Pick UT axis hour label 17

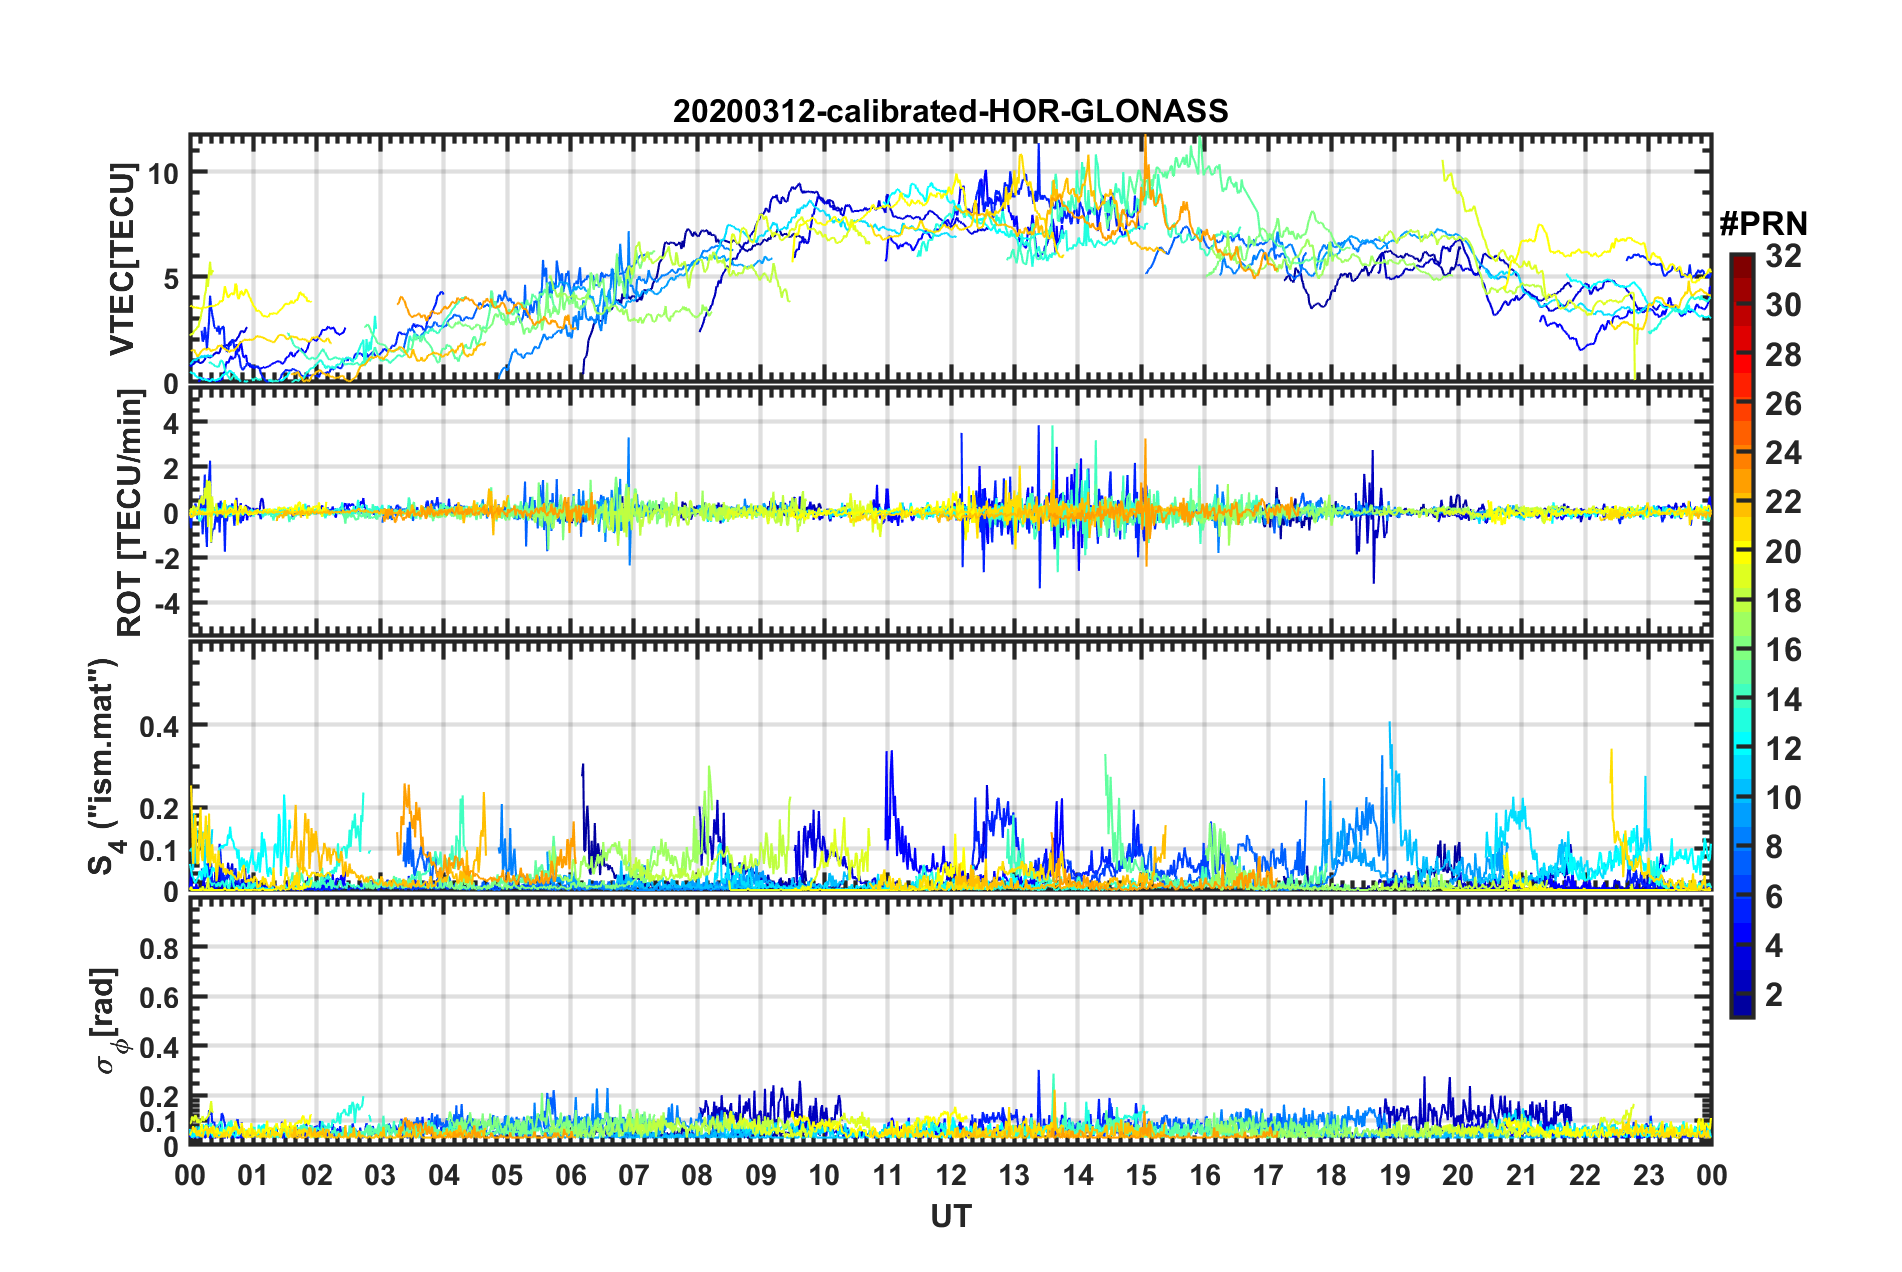[x=1268, y=1175]
